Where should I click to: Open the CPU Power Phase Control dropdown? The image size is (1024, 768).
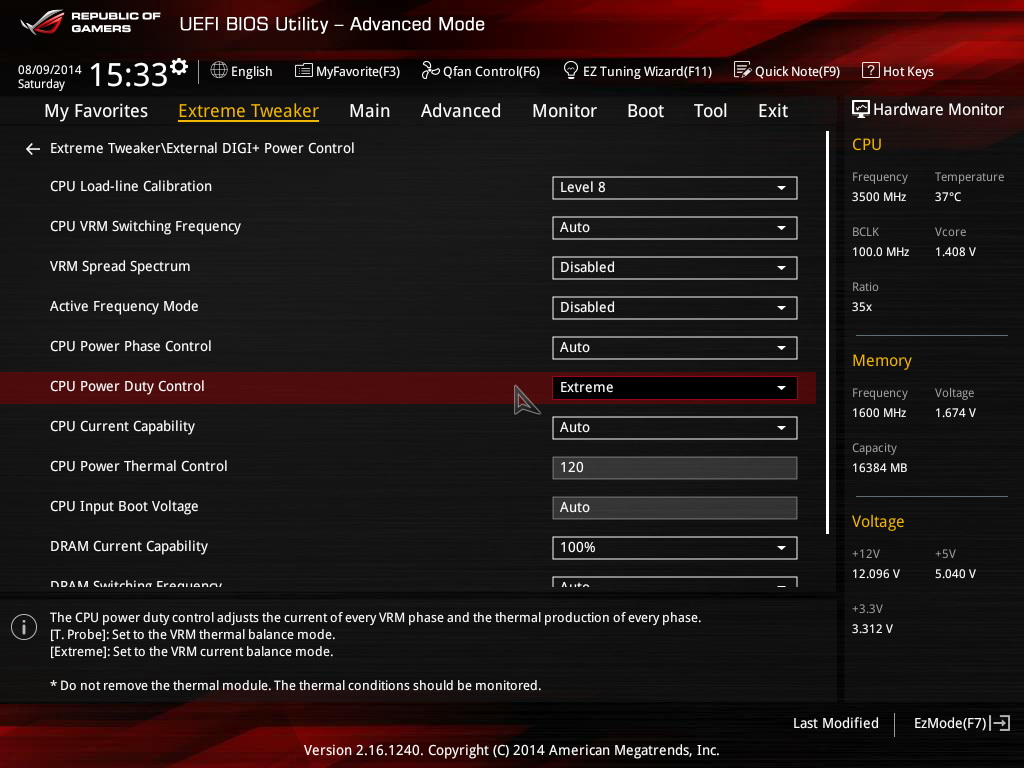coord(674,348)
